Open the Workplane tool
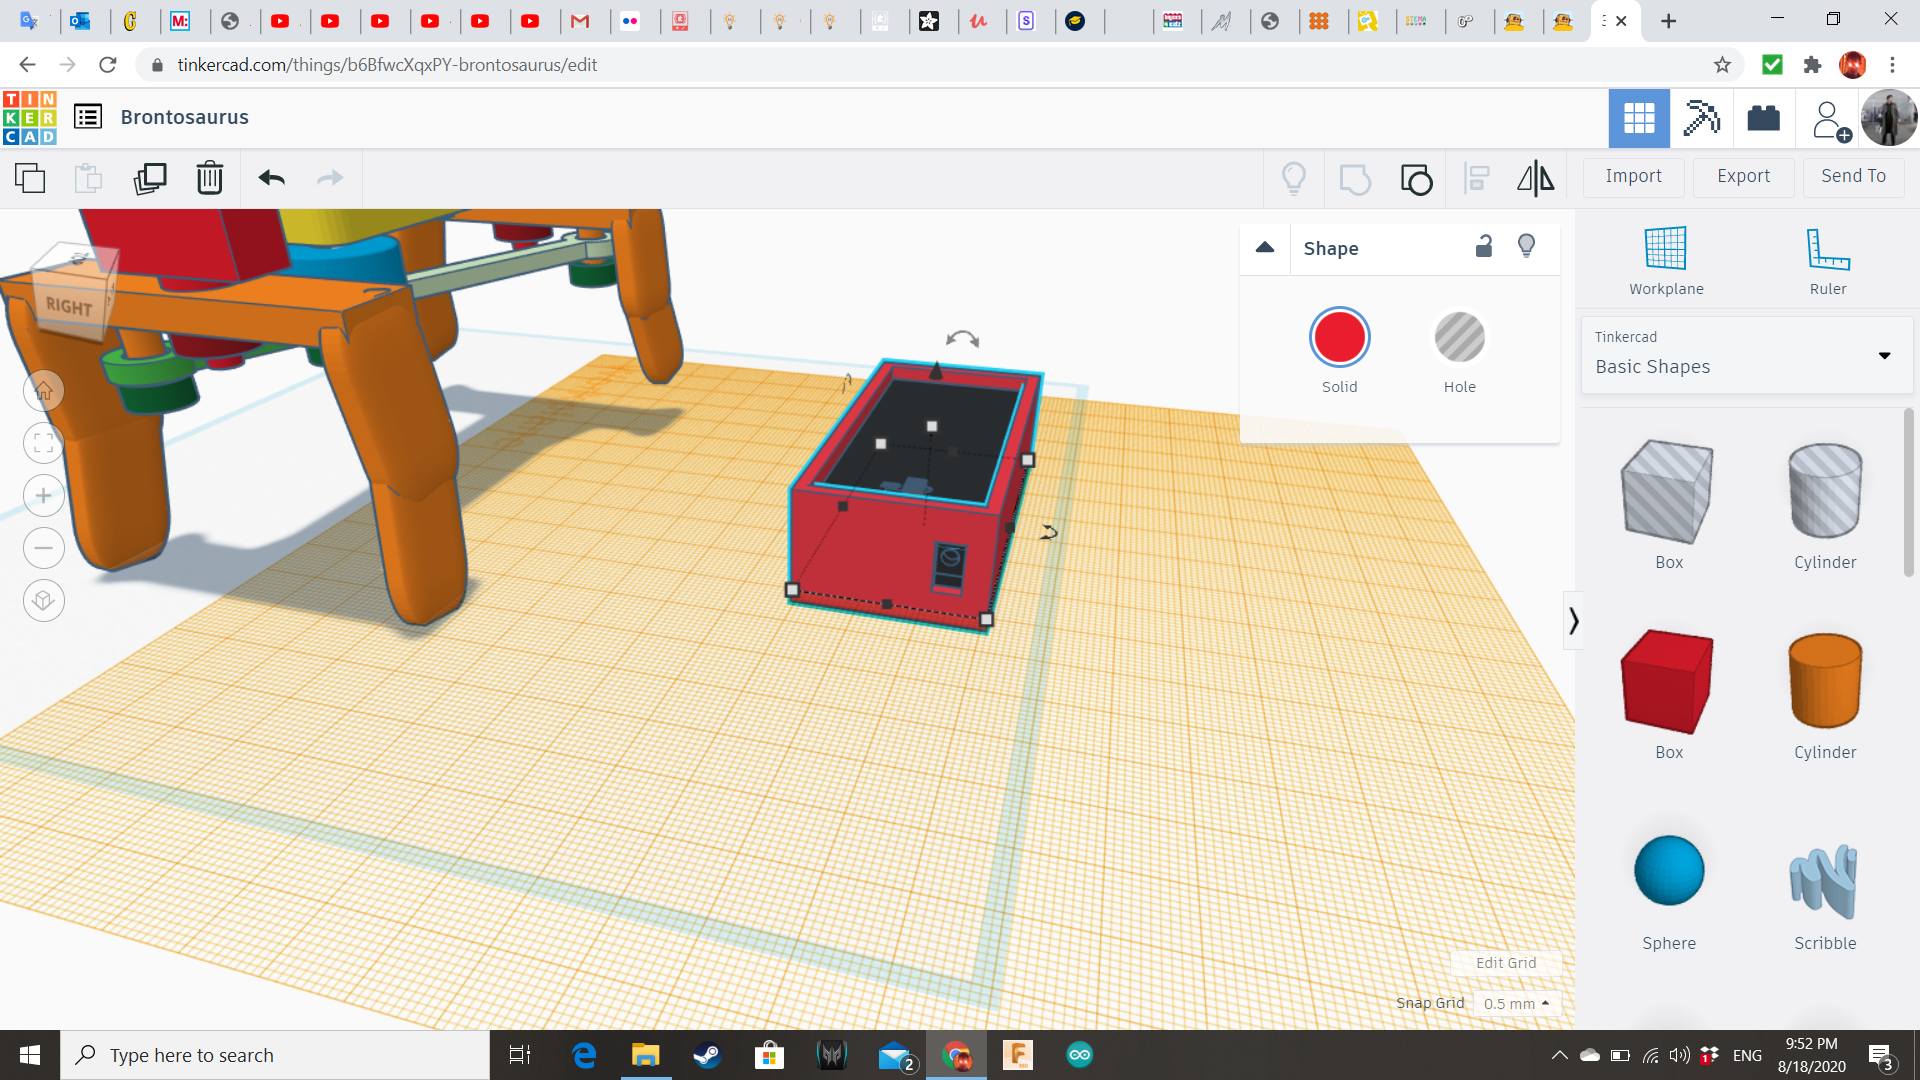 pos(1666,260)
